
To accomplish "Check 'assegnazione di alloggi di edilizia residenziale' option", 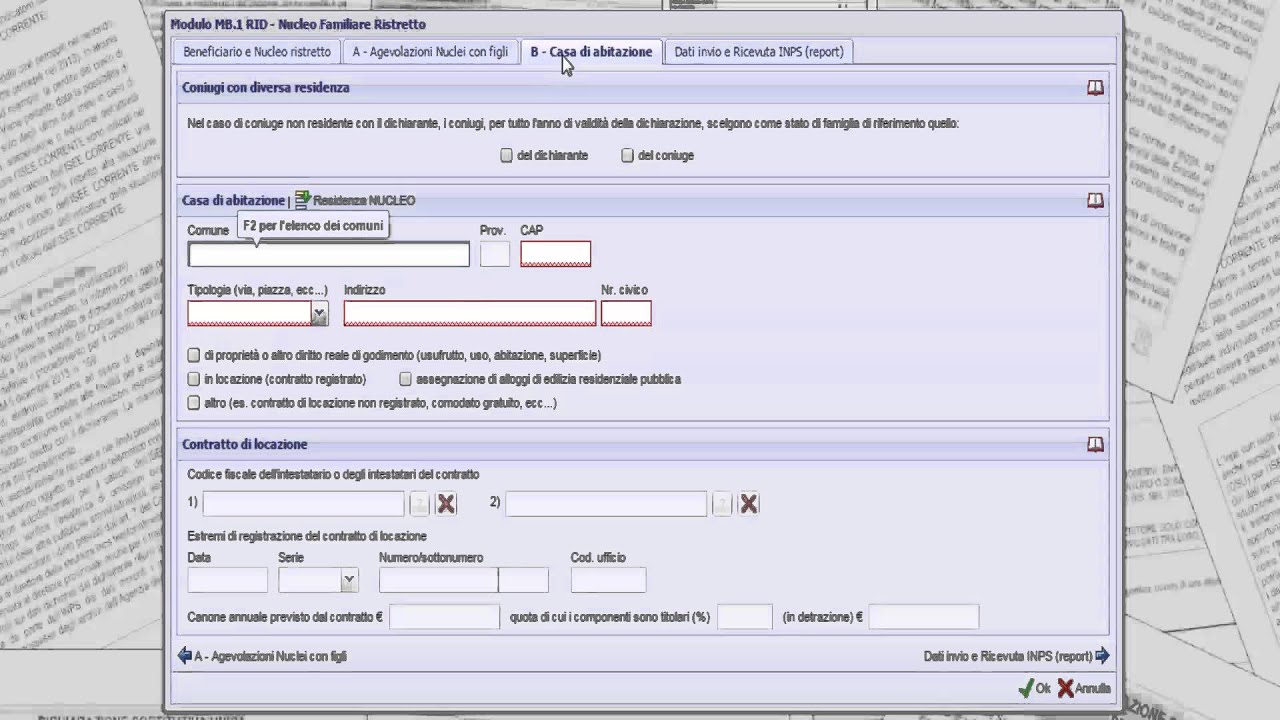I will click(x=405, y=379).
